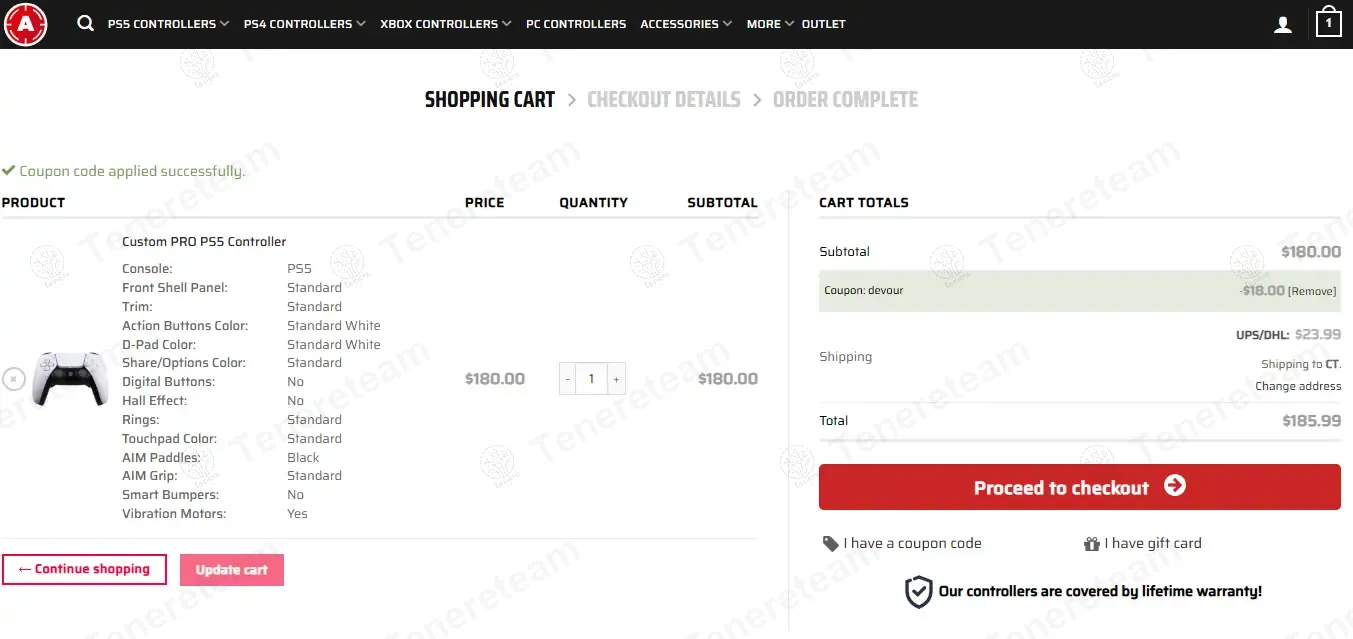This screenshot has width=1353, height=639.
Task: Remove the devour coupon
Action: (x=1311, y=291)
